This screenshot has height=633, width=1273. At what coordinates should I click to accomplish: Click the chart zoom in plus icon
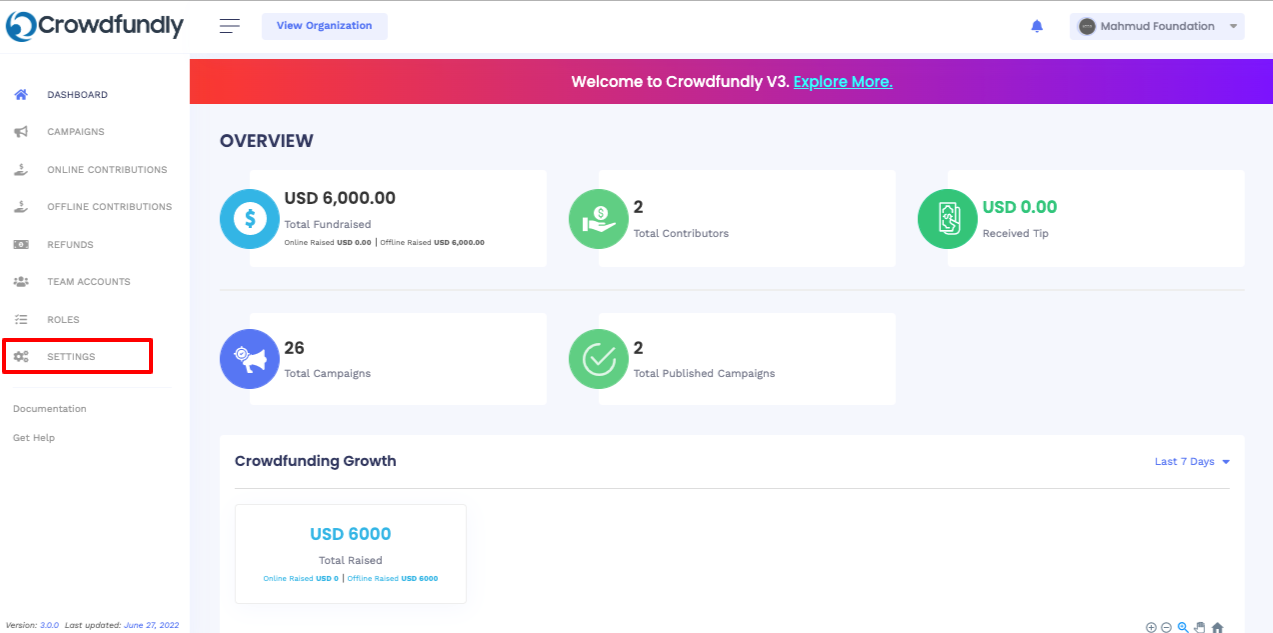(1151, 627)
